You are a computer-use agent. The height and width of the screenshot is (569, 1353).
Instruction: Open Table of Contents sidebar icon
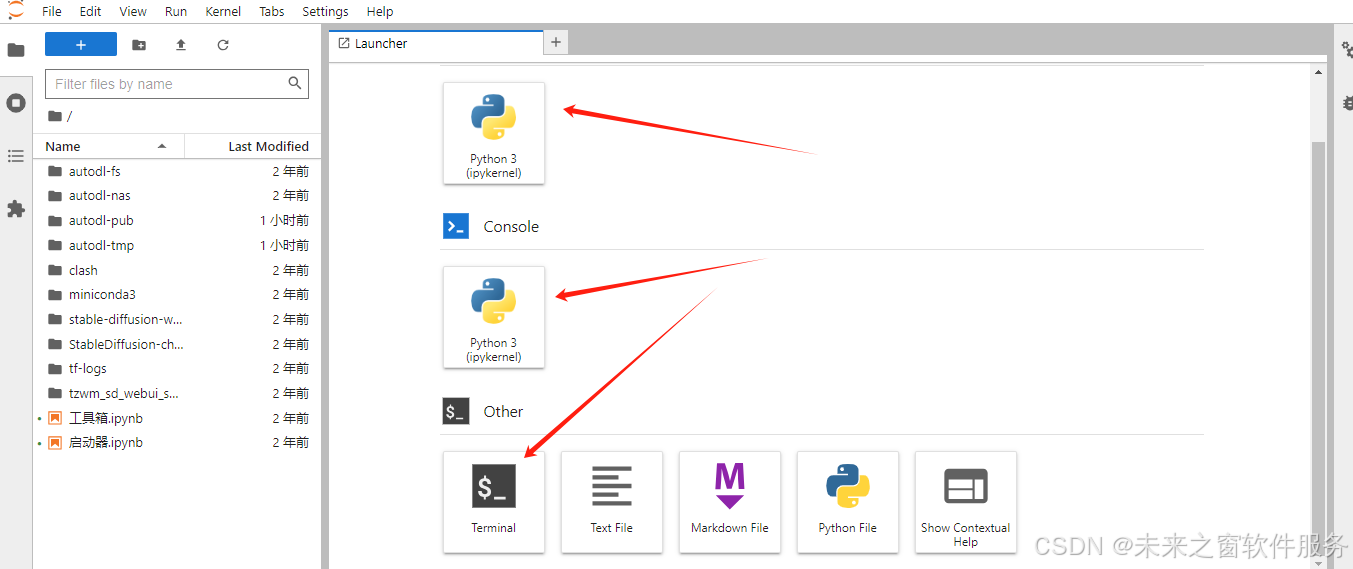[x=16, y=156]
